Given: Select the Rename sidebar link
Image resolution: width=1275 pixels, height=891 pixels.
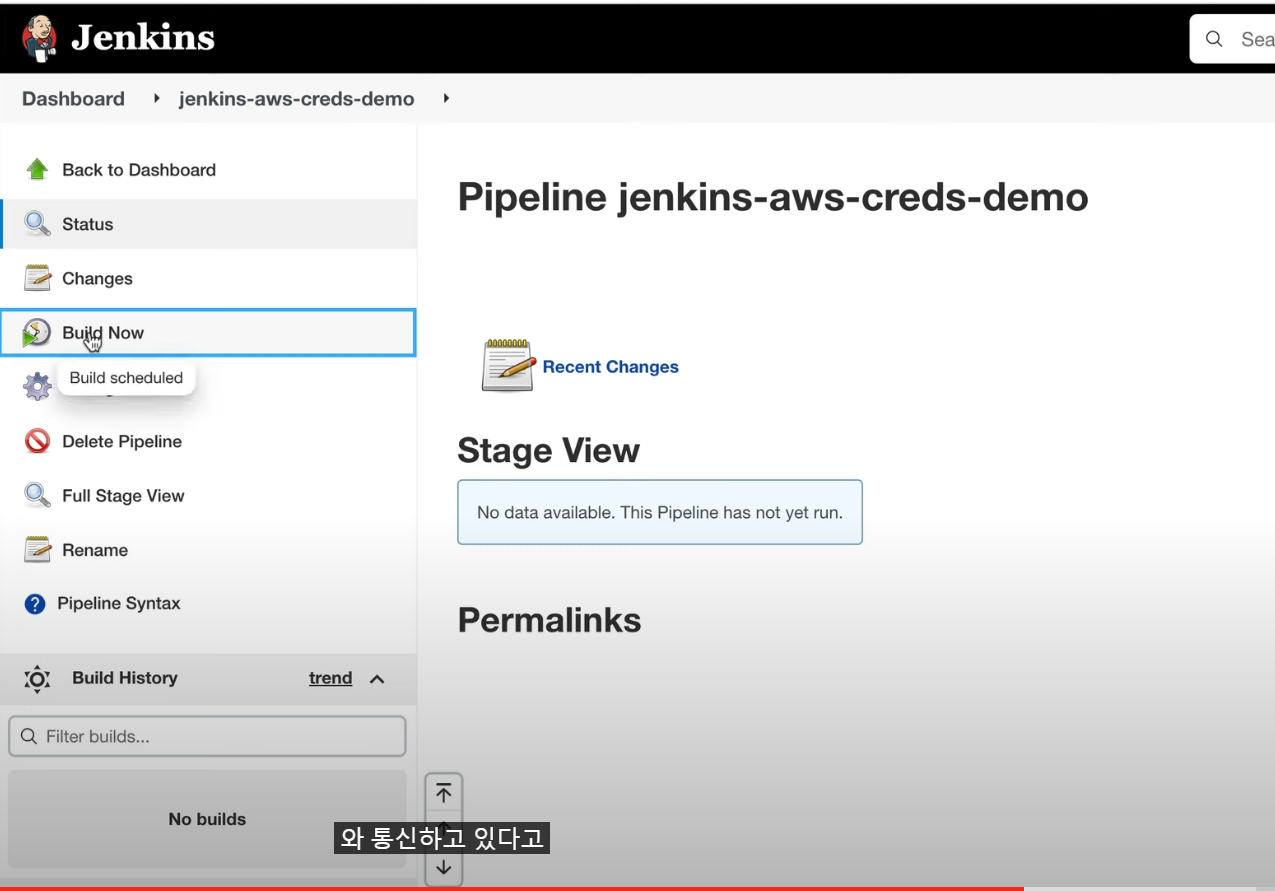Looking at the screenshot, I should 95,550.
